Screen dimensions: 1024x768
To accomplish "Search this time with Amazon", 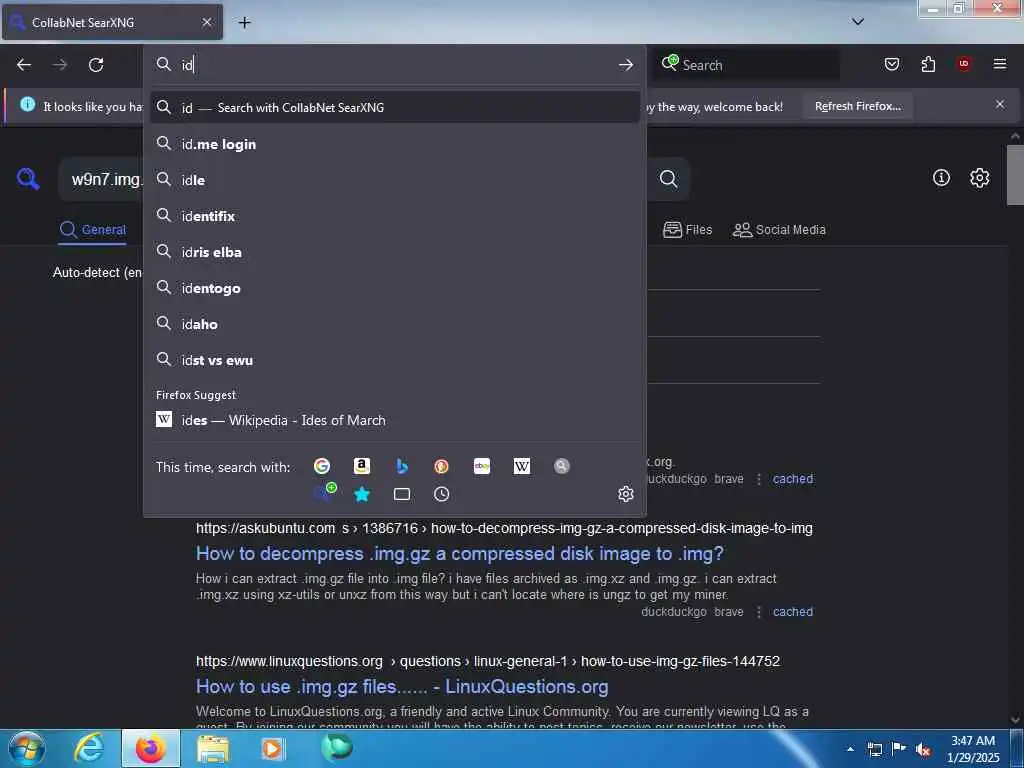I will [362, 466].
